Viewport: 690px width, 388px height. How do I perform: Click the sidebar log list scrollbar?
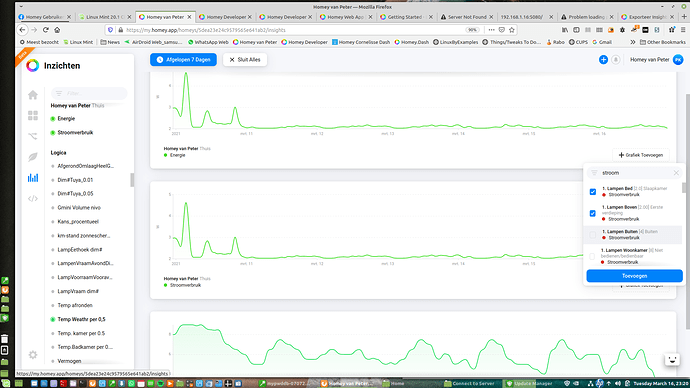pos(132,180)
